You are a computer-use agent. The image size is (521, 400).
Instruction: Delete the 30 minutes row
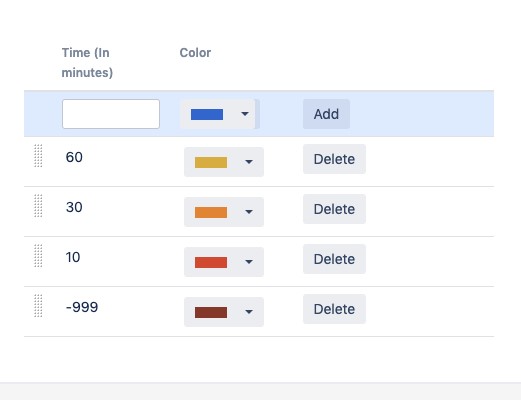point(334,209)
